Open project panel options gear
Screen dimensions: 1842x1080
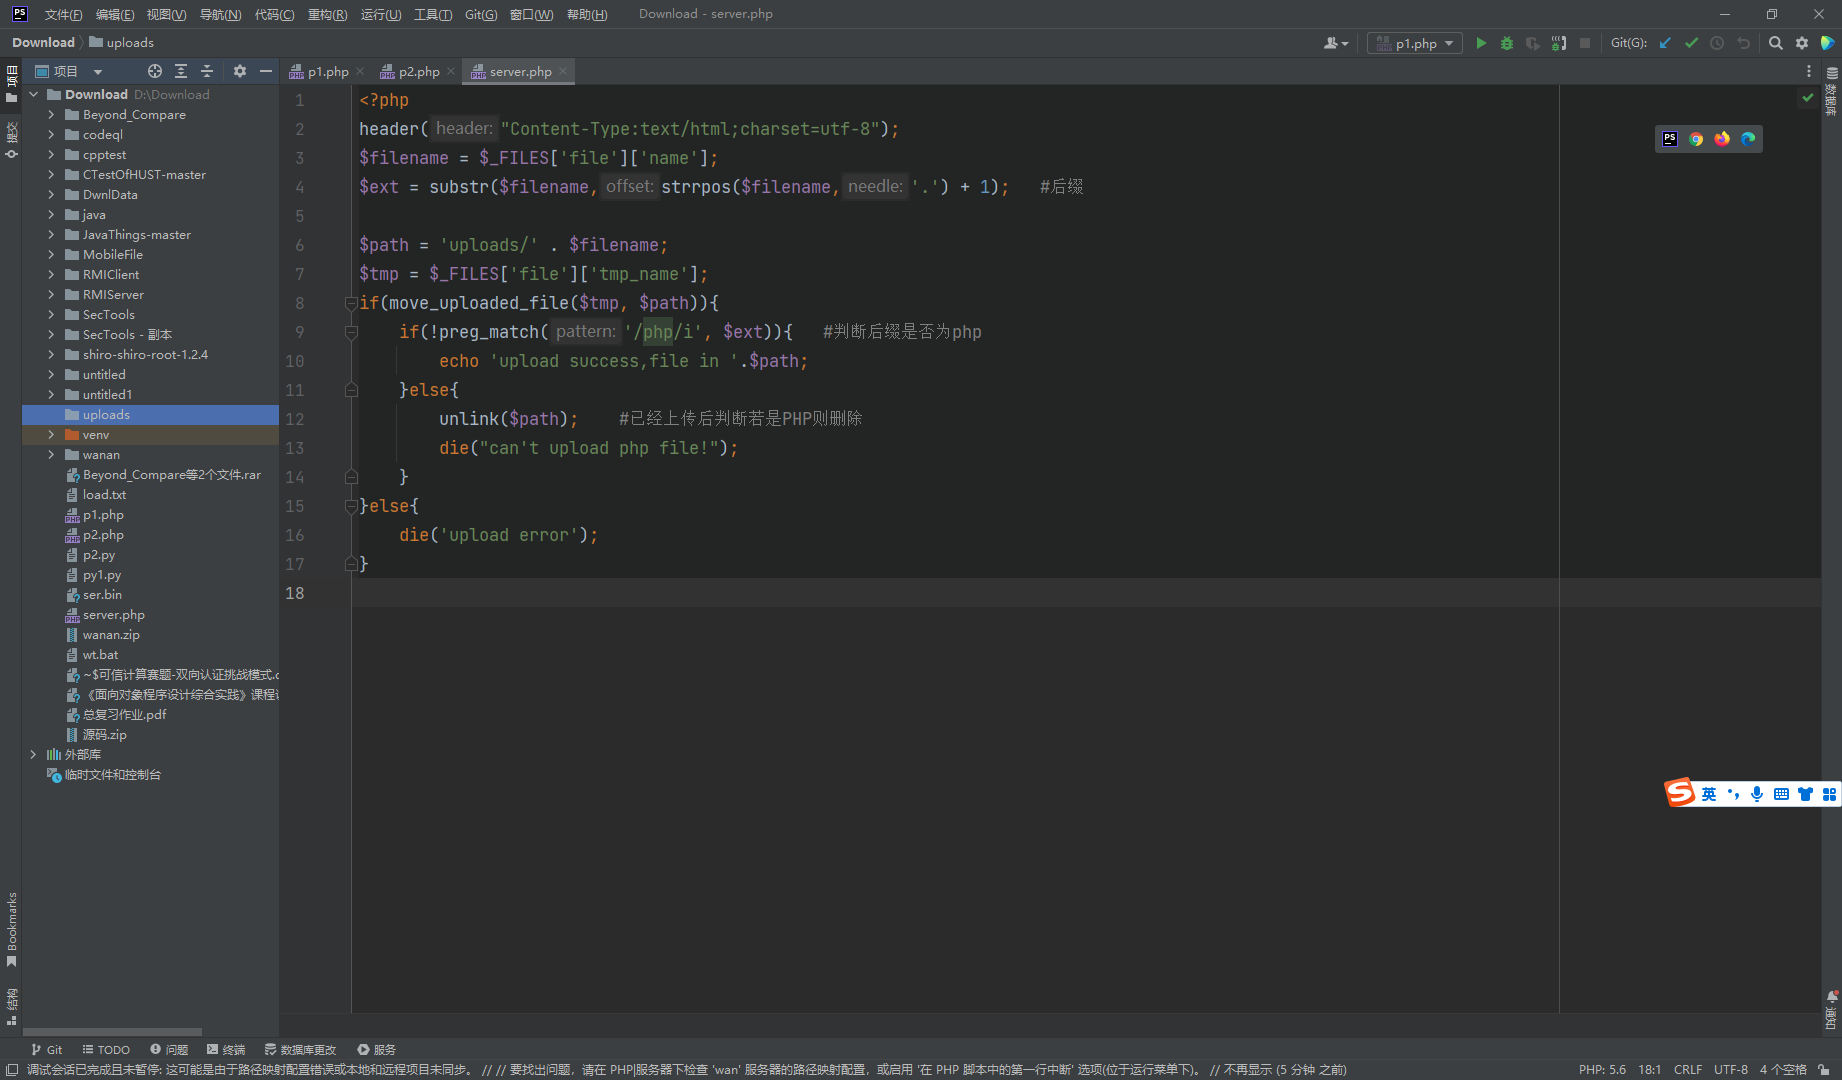coord(240,71)
